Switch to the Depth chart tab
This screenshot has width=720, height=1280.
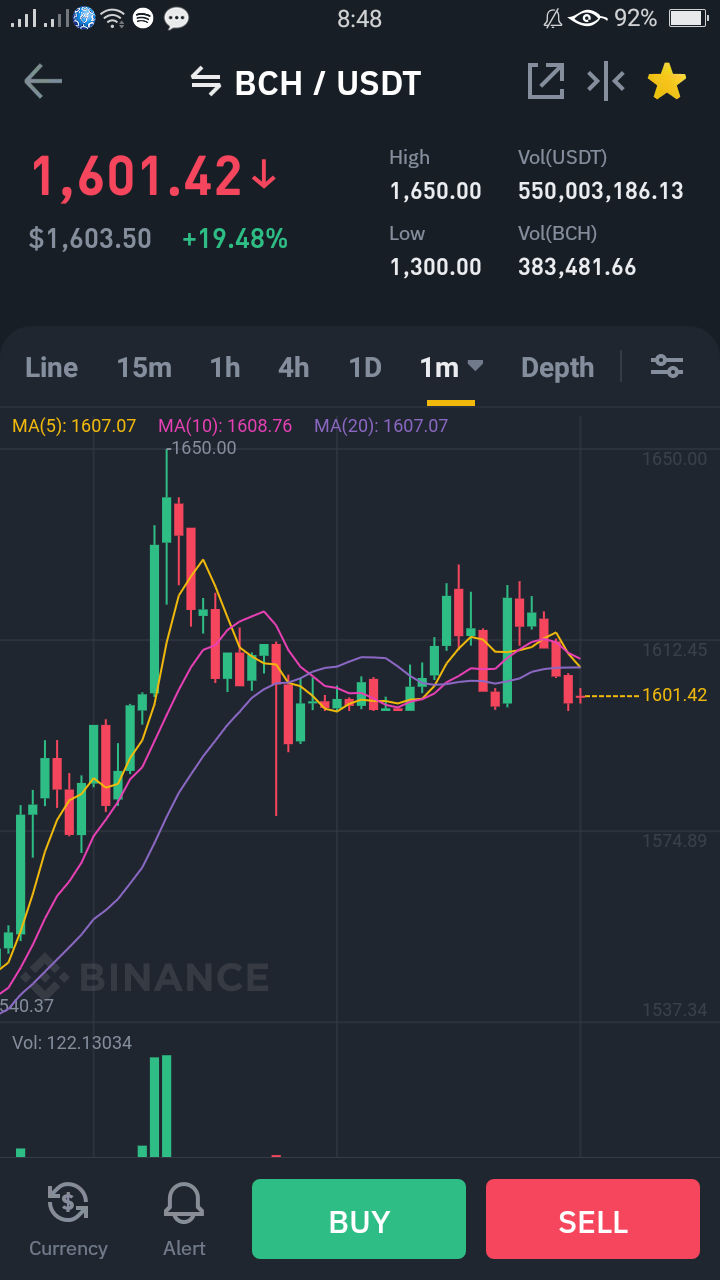click(557, 368)
